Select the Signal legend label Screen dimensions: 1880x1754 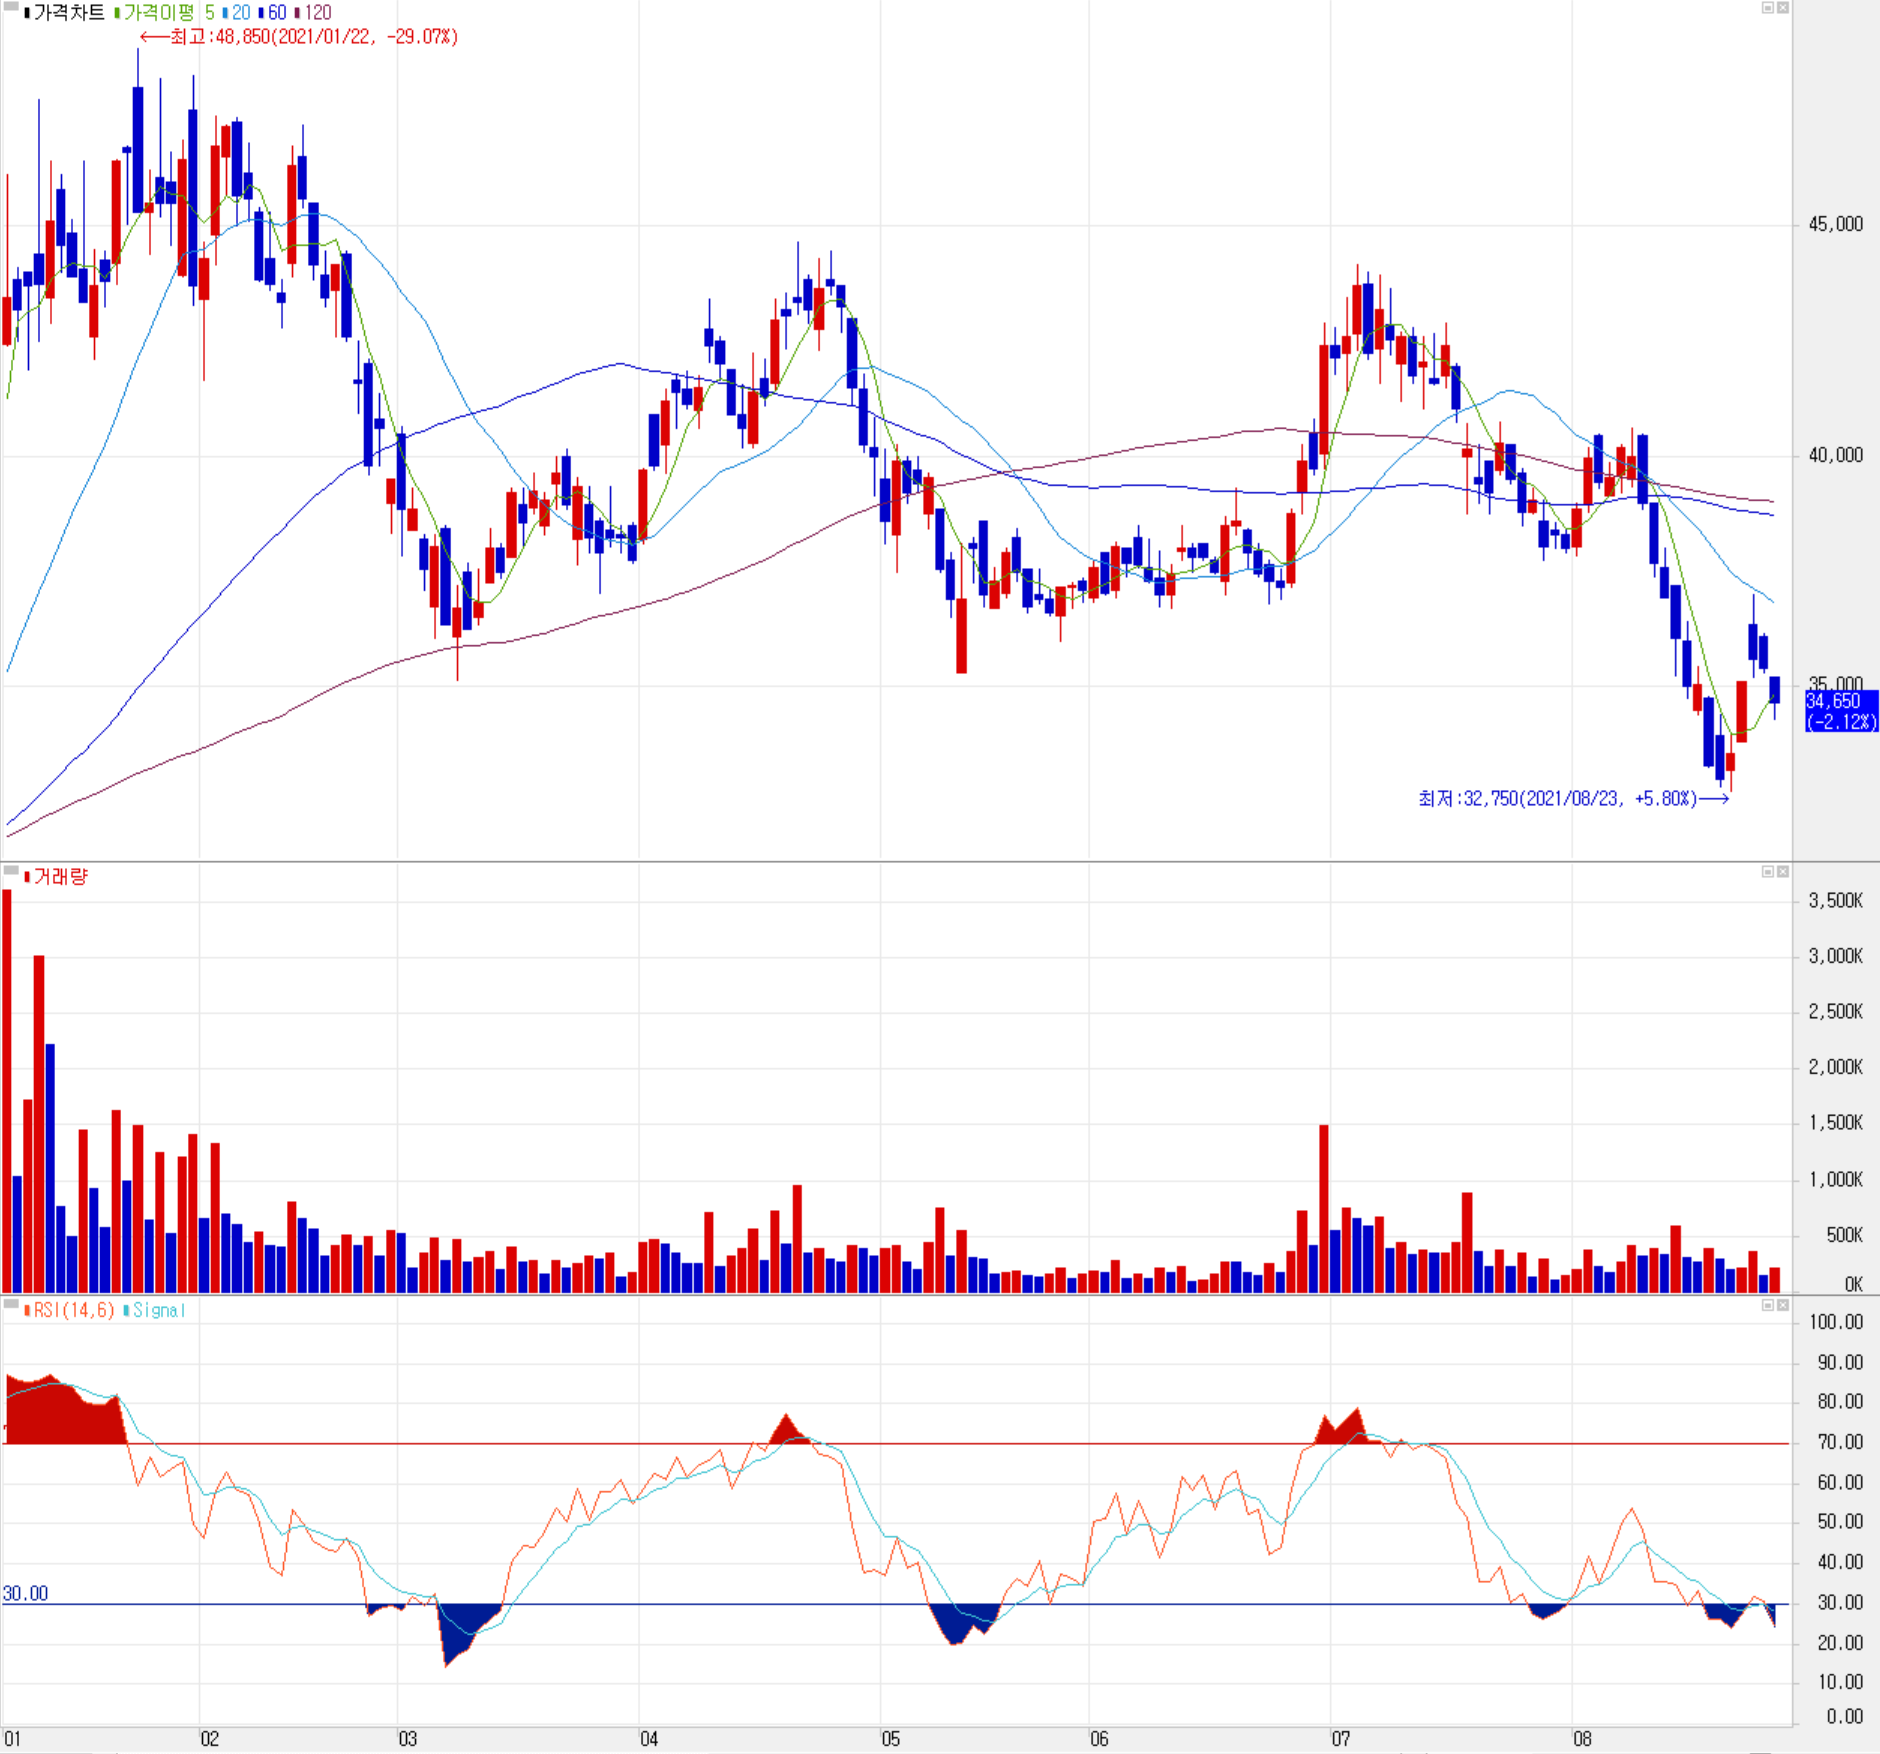[x=159, y=1310]
